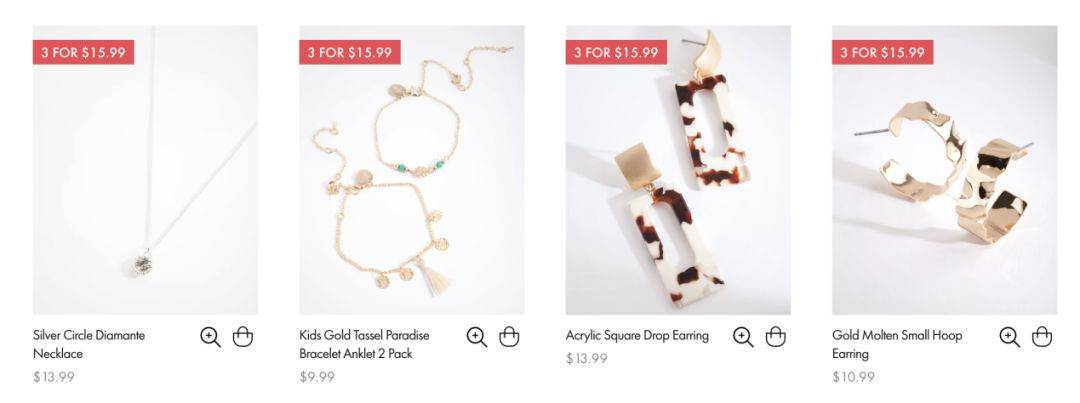Open quick view for Silver Circle Diamante Necklace
The height and width of the screenshot is (403, 1080).
[210, 337]
